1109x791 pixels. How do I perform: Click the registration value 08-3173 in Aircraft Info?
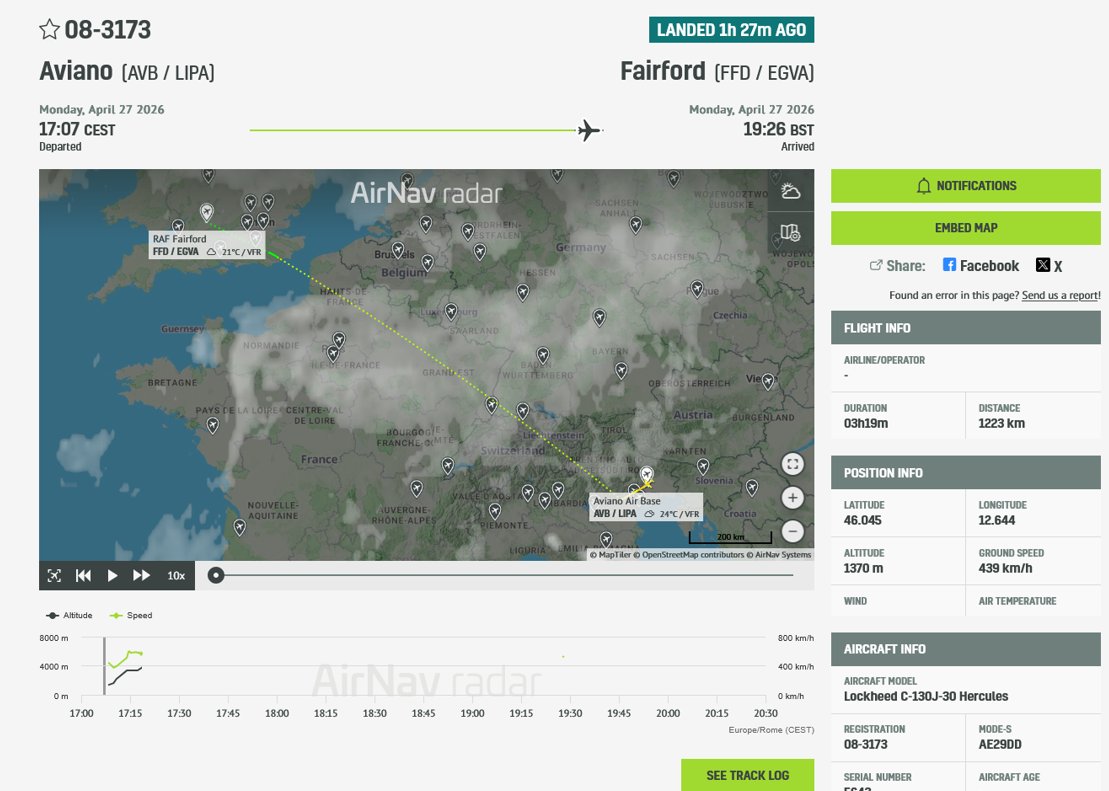pos(865,744)
